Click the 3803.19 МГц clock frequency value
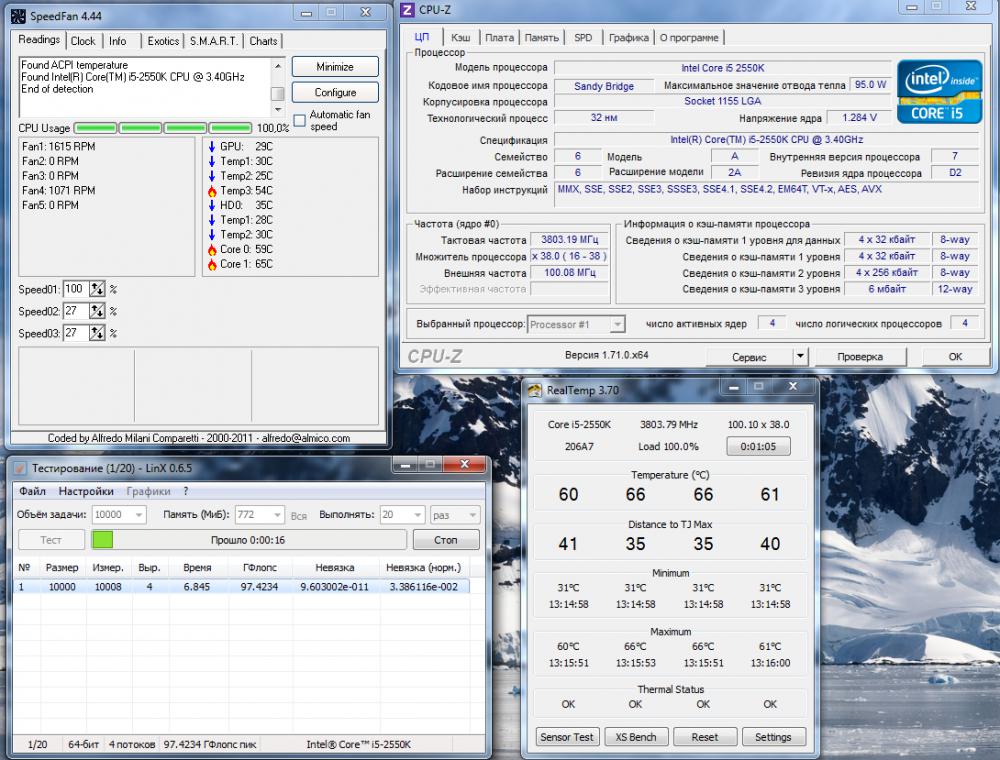Image resolution: width=1000 pixels, height=760 pixels. point(570,240)
